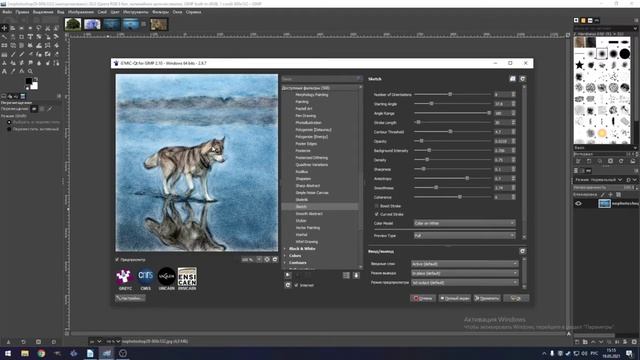Open the Фильтры menu
Screen dimensions: 640x360
pos(160,12)
